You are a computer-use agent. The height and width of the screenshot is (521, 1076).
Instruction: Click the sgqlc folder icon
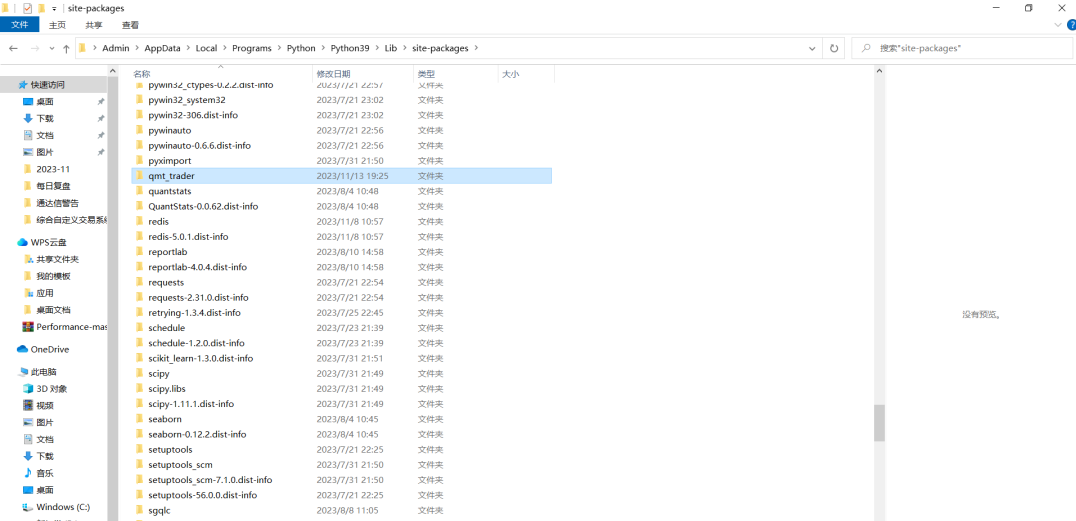point(139,510)
